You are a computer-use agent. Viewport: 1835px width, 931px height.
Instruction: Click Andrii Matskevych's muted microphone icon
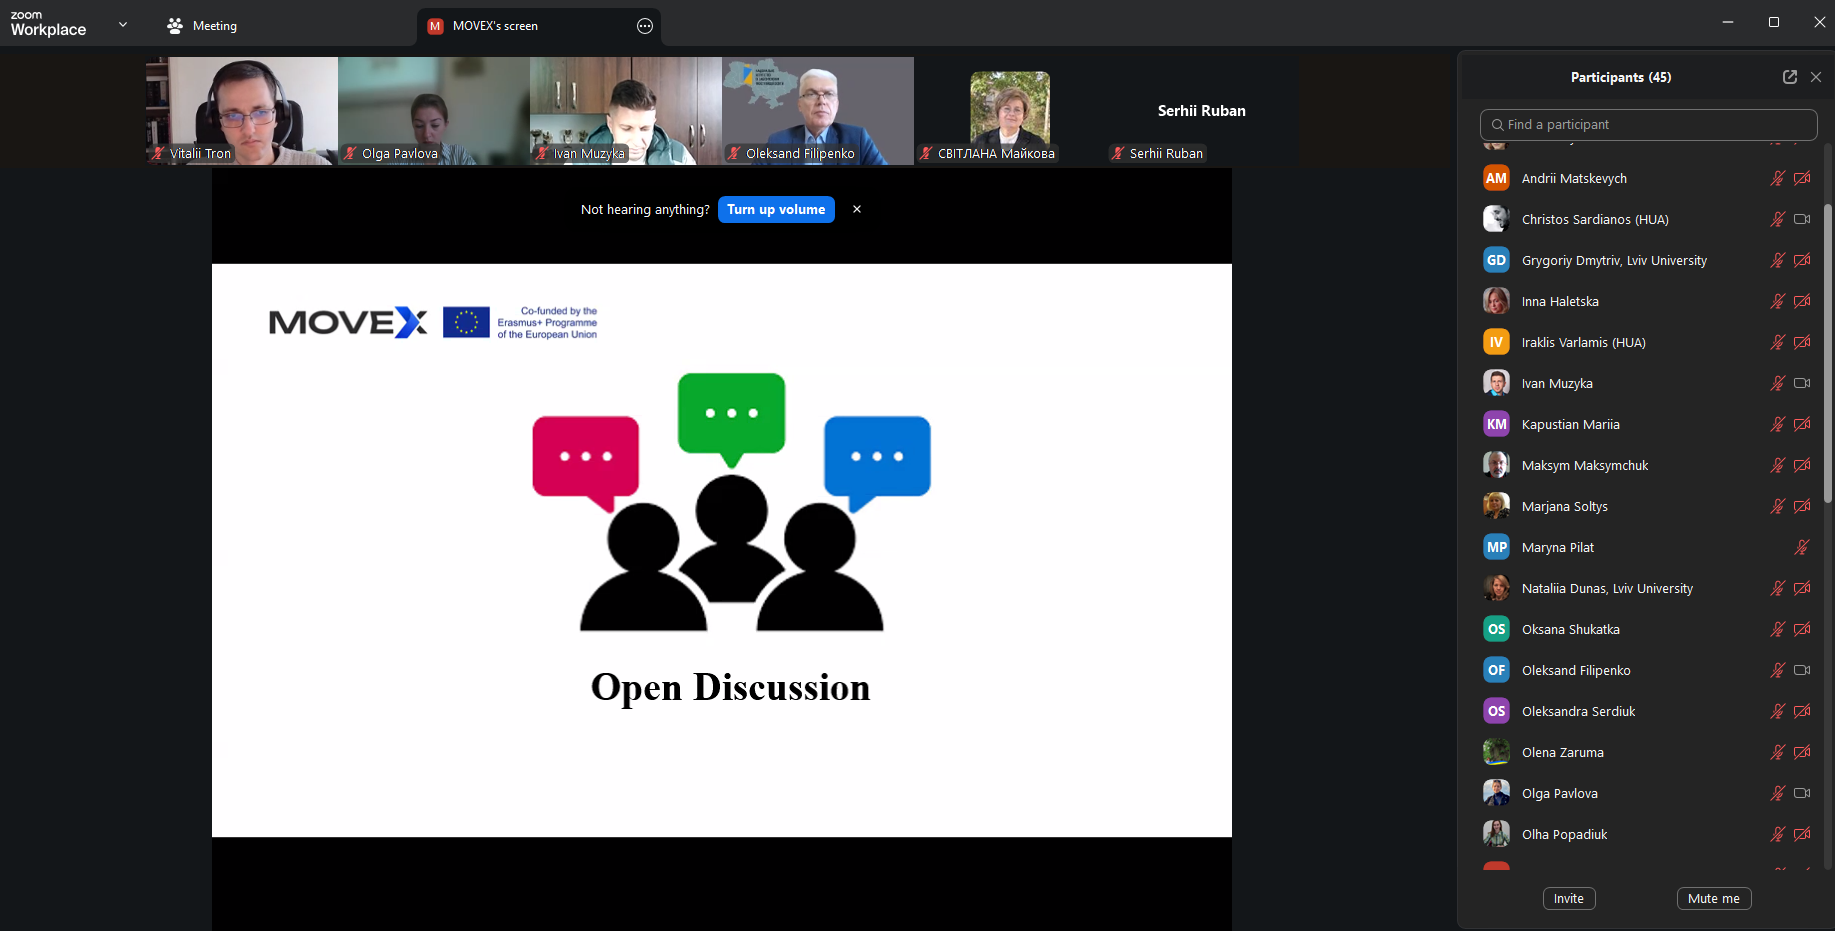pos(1777,179)
